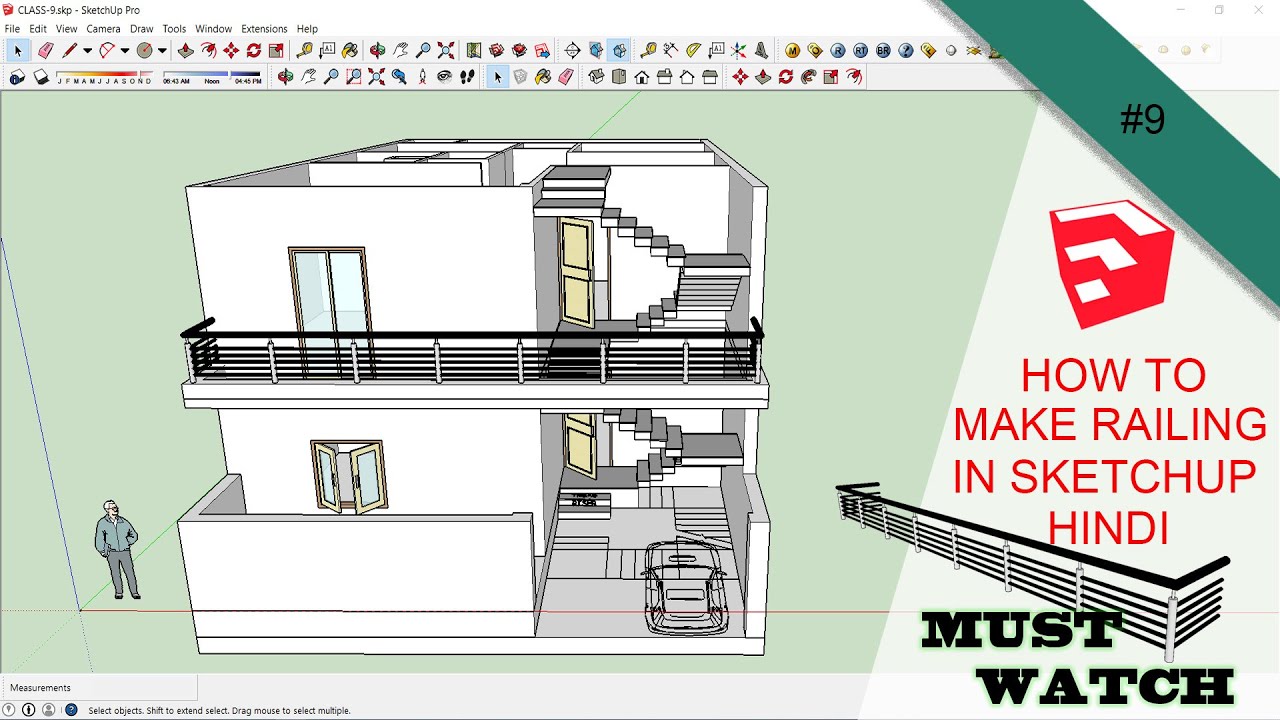Switch to Right view
This screenshot has height=720, width=1280.
tap(664, 77)
